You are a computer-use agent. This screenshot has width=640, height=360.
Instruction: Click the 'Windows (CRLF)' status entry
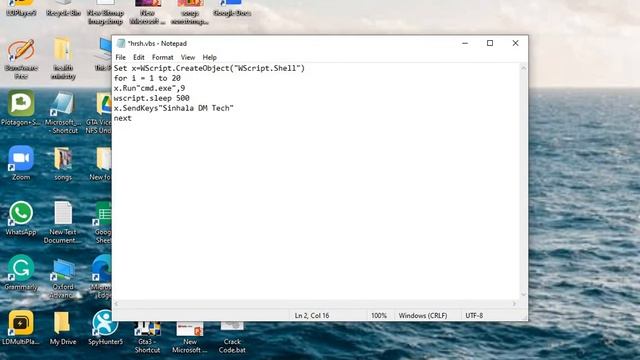tap(423, 316)
